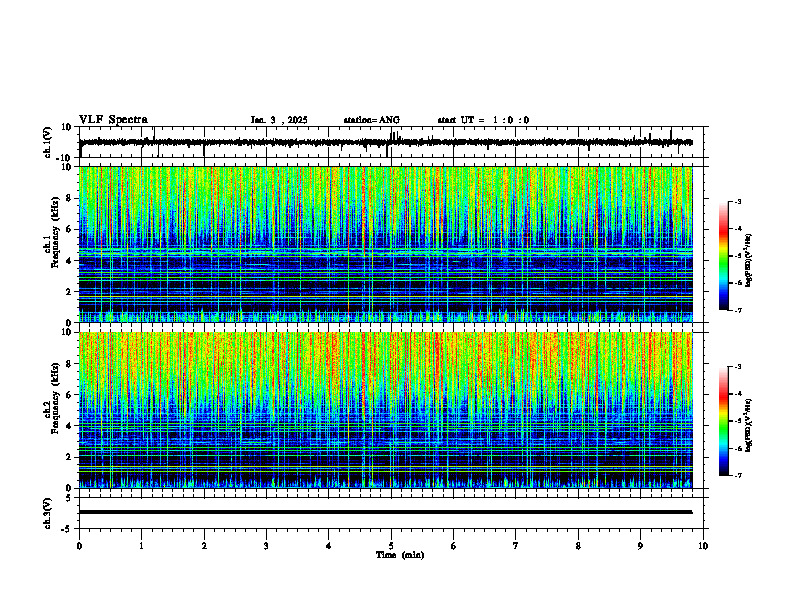Click the ch.2 Frequency (kHz) axis label
The image size is (792, 612).
(x=51, y=397)
